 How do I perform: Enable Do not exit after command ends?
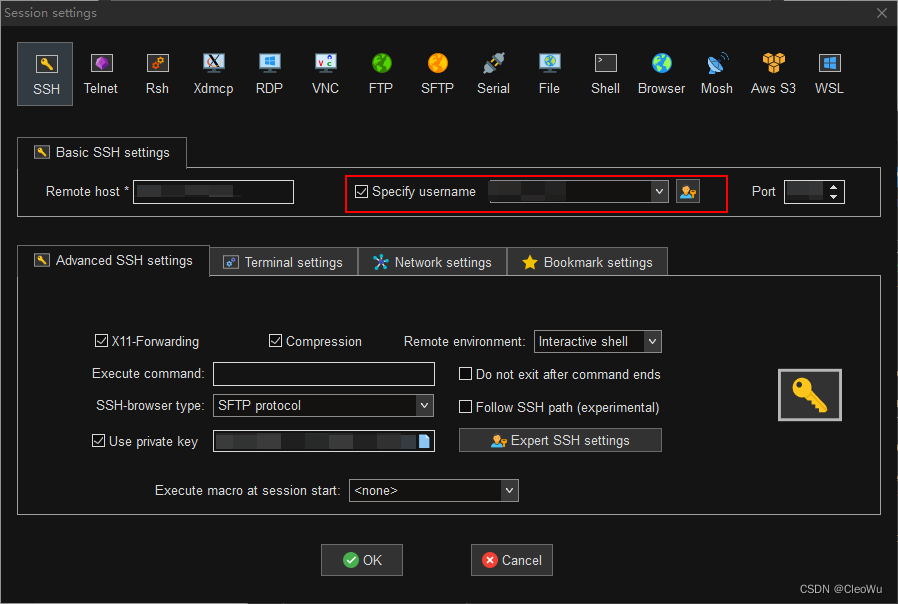[x=466, y=374]
